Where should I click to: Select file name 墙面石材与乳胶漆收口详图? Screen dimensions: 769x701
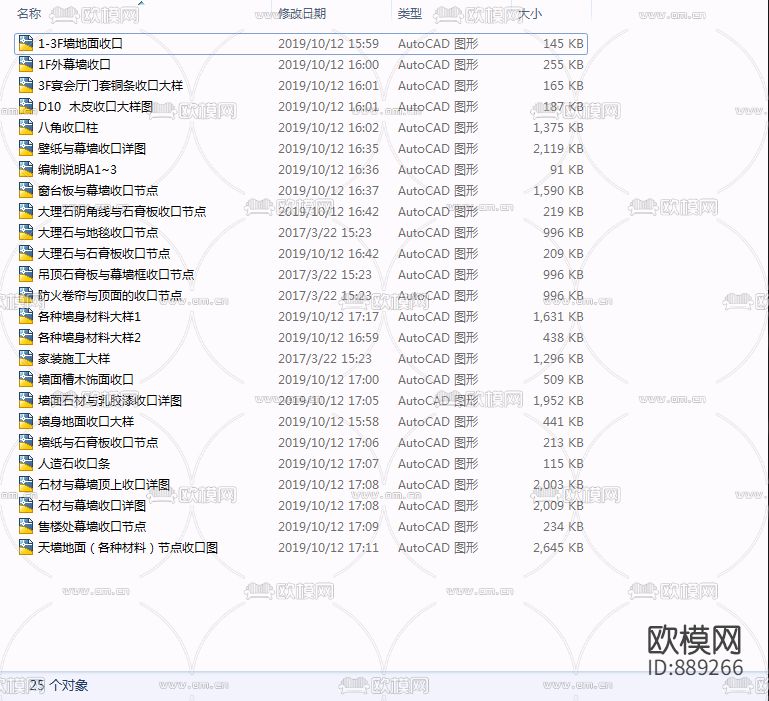pyautogui.click(x=110, y=401)
